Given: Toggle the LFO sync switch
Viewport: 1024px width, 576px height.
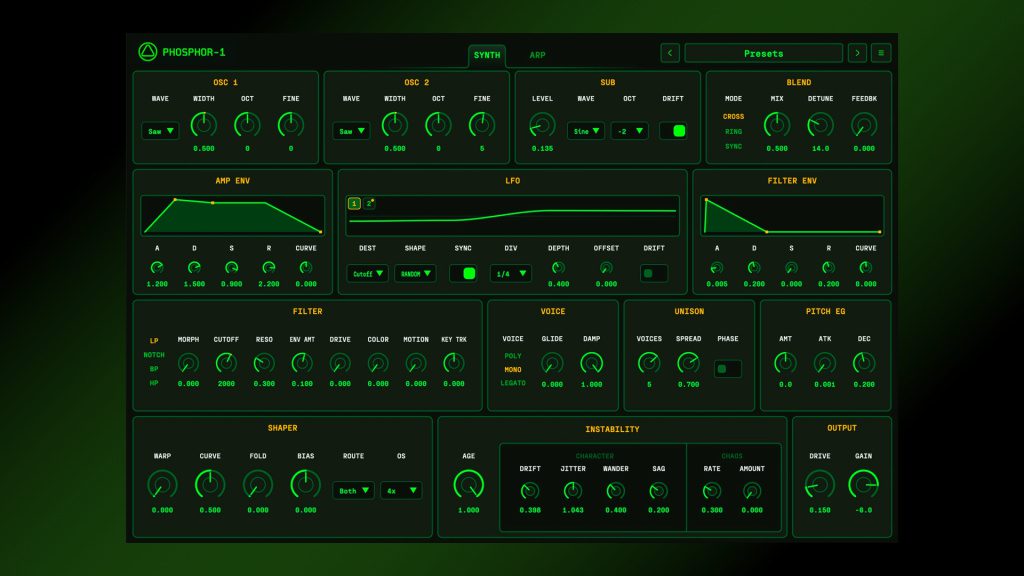Looking at the screenshot, I should coord(463,273).
